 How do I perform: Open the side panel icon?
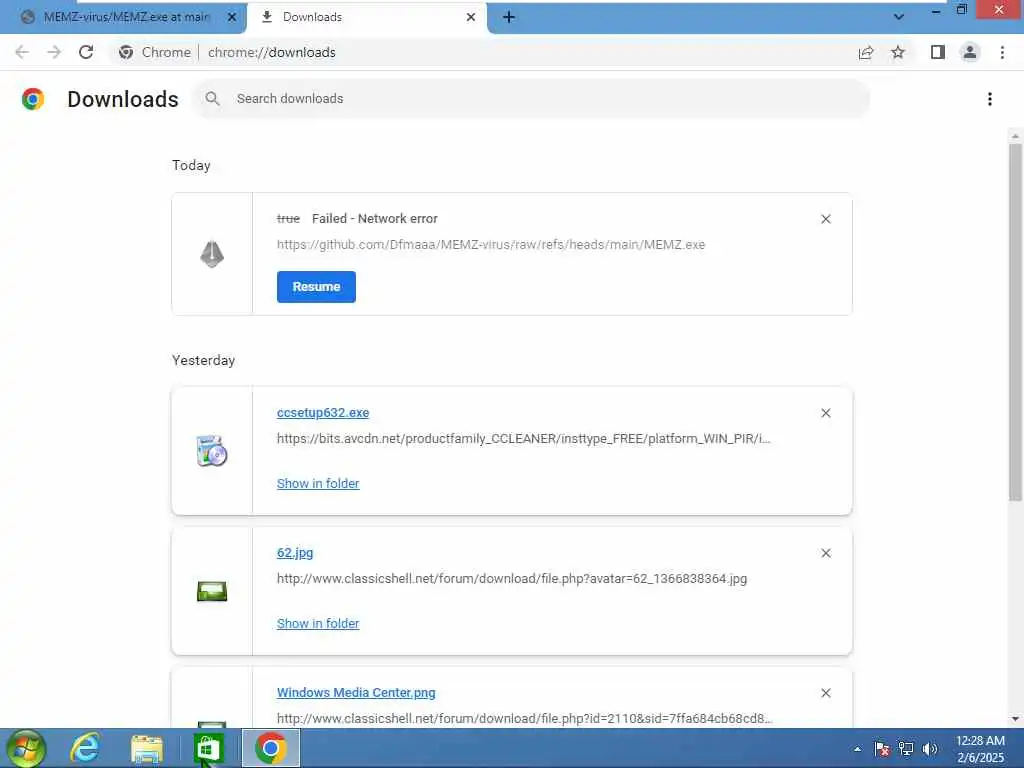[938, 52]
